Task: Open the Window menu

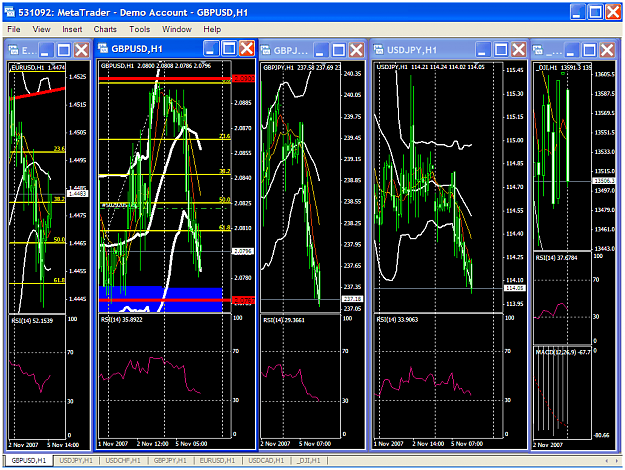Action: click(x=177, y=29)
